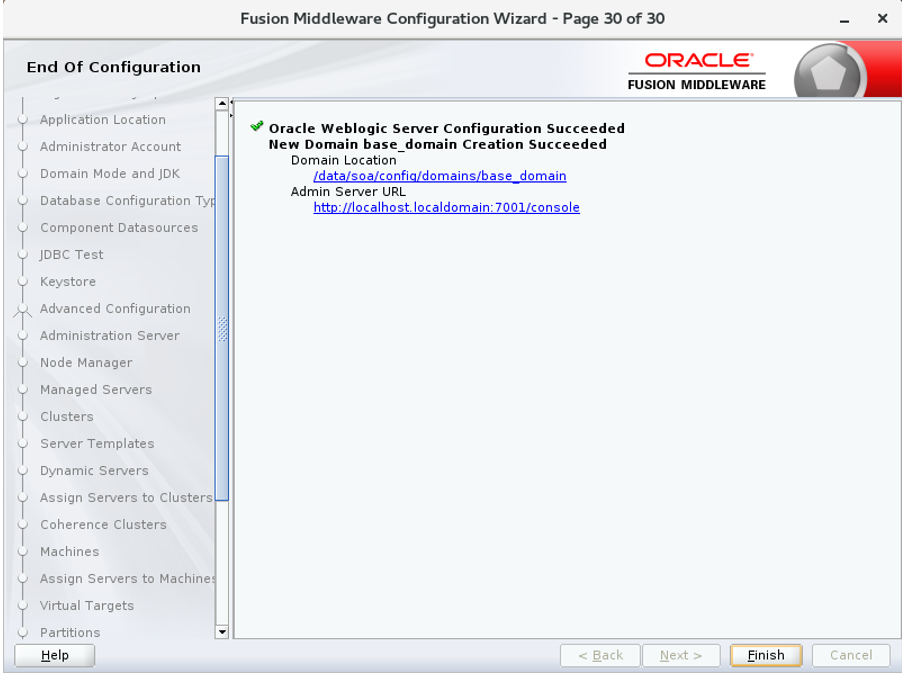Image resolution: width=902 pixels, height=674 pixels.
Task: Close the Configuration Wizard window
Action: 882,18
